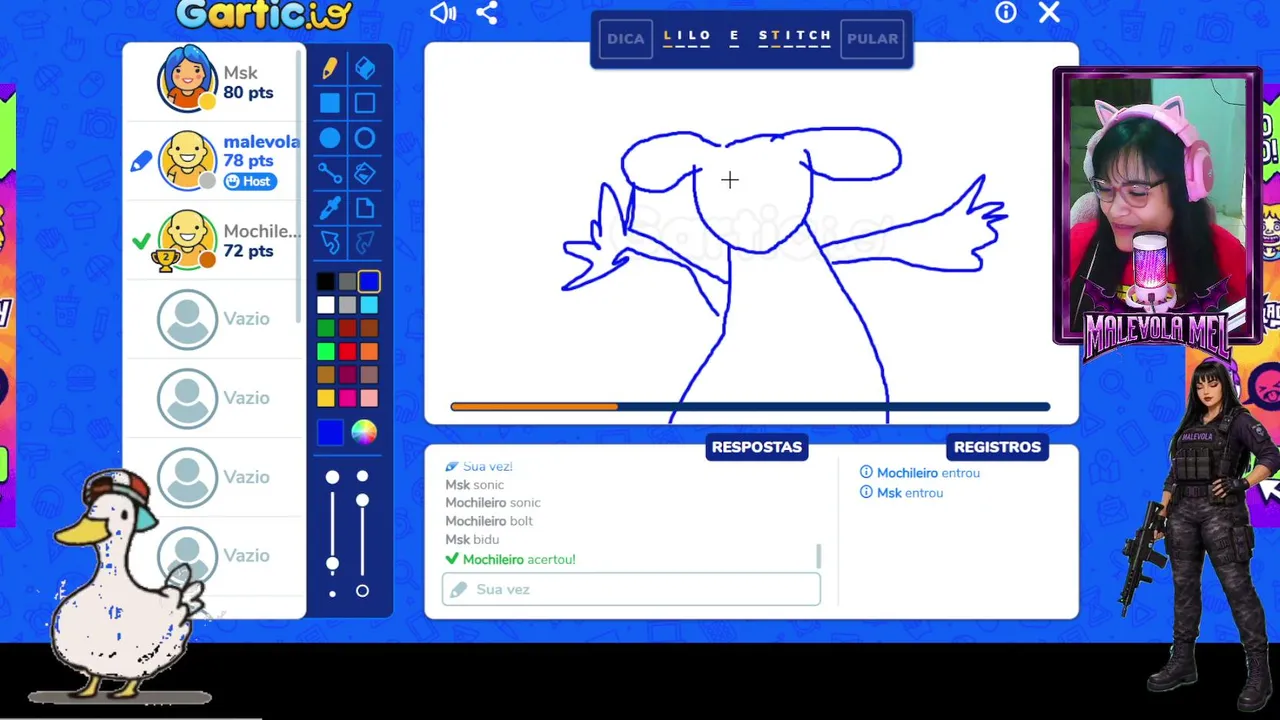Screen dimensions: 1280x720
Task: Pick the bright green color swatch
Action: point(325,351)
